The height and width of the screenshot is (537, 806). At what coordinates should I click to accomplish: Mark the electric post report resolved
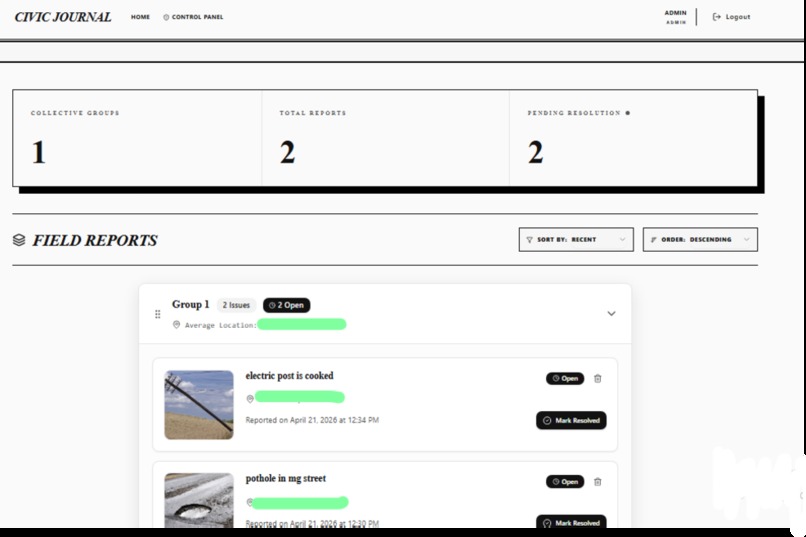point(571,420)
